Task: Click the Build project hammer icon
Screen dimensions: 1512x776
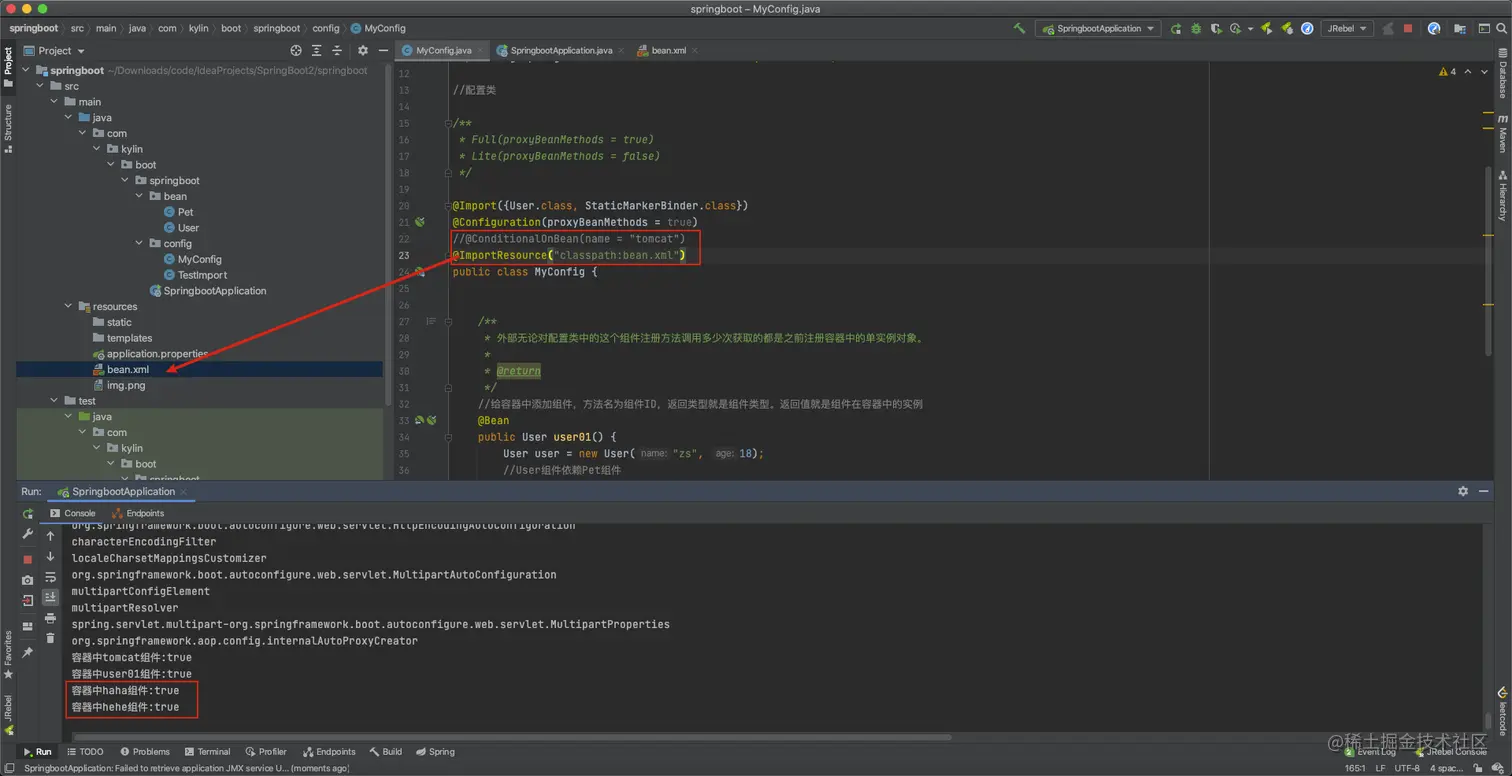Action: coord(1019,28)
